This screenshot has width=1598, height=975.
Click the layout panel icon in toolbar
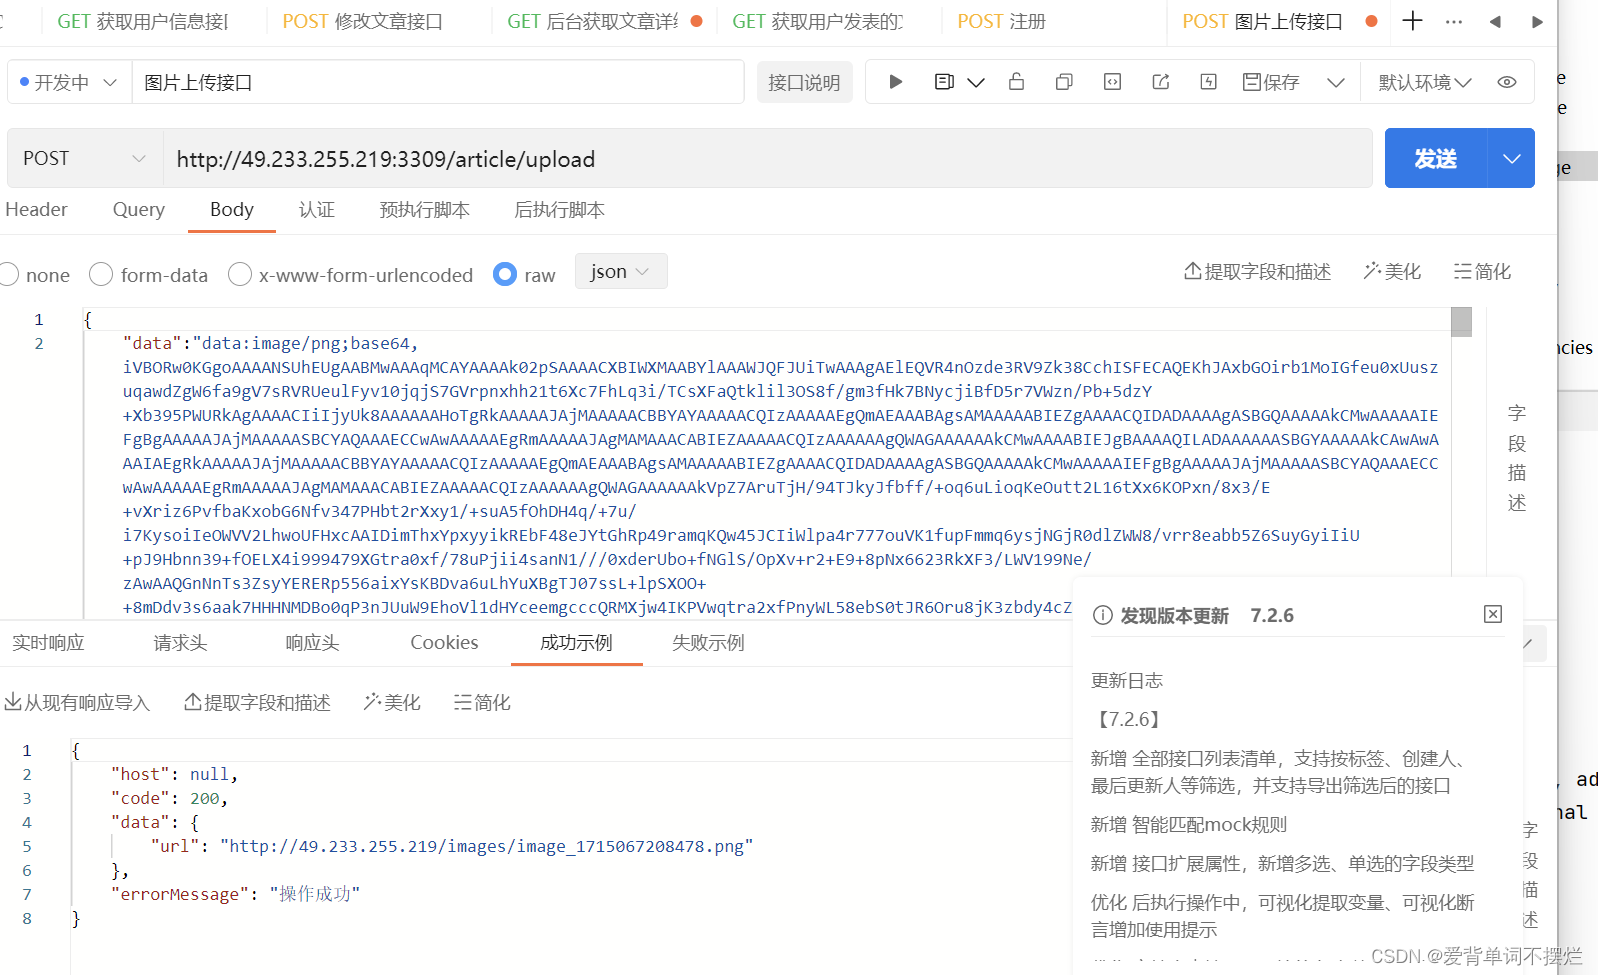pos(944,82)
